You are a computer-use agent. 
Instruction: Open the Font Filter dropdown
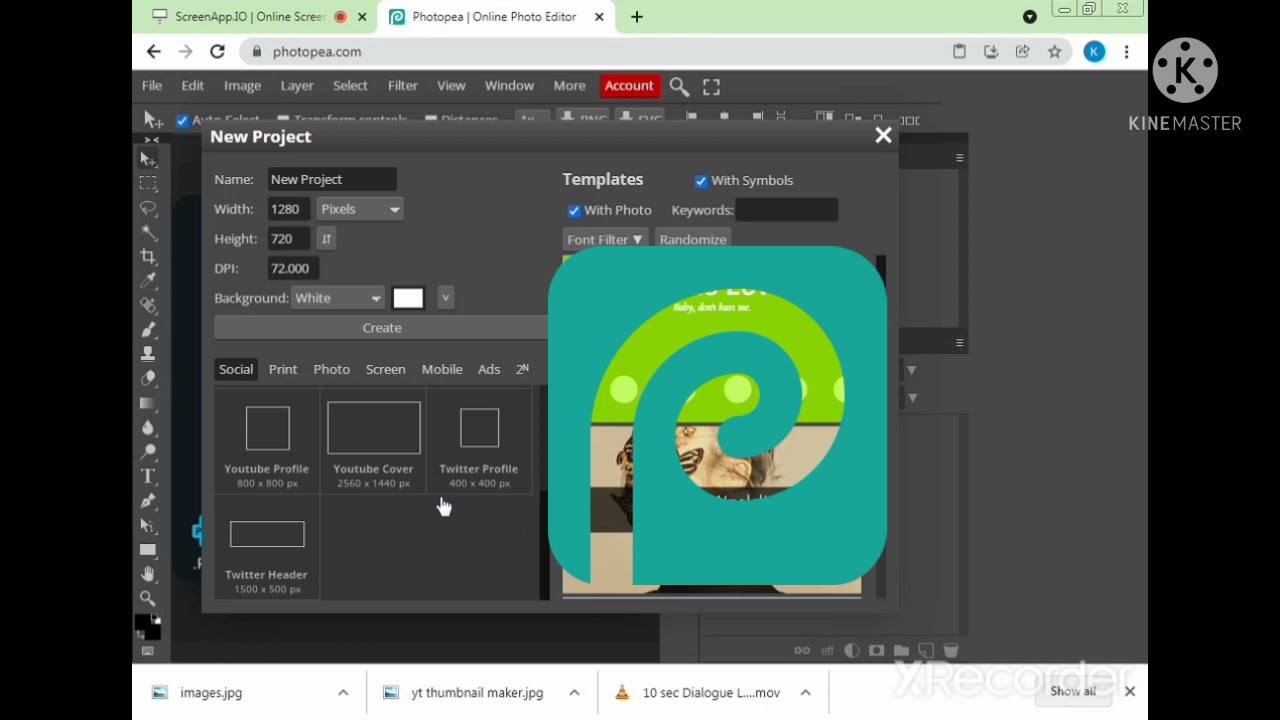tap(605, 240)
